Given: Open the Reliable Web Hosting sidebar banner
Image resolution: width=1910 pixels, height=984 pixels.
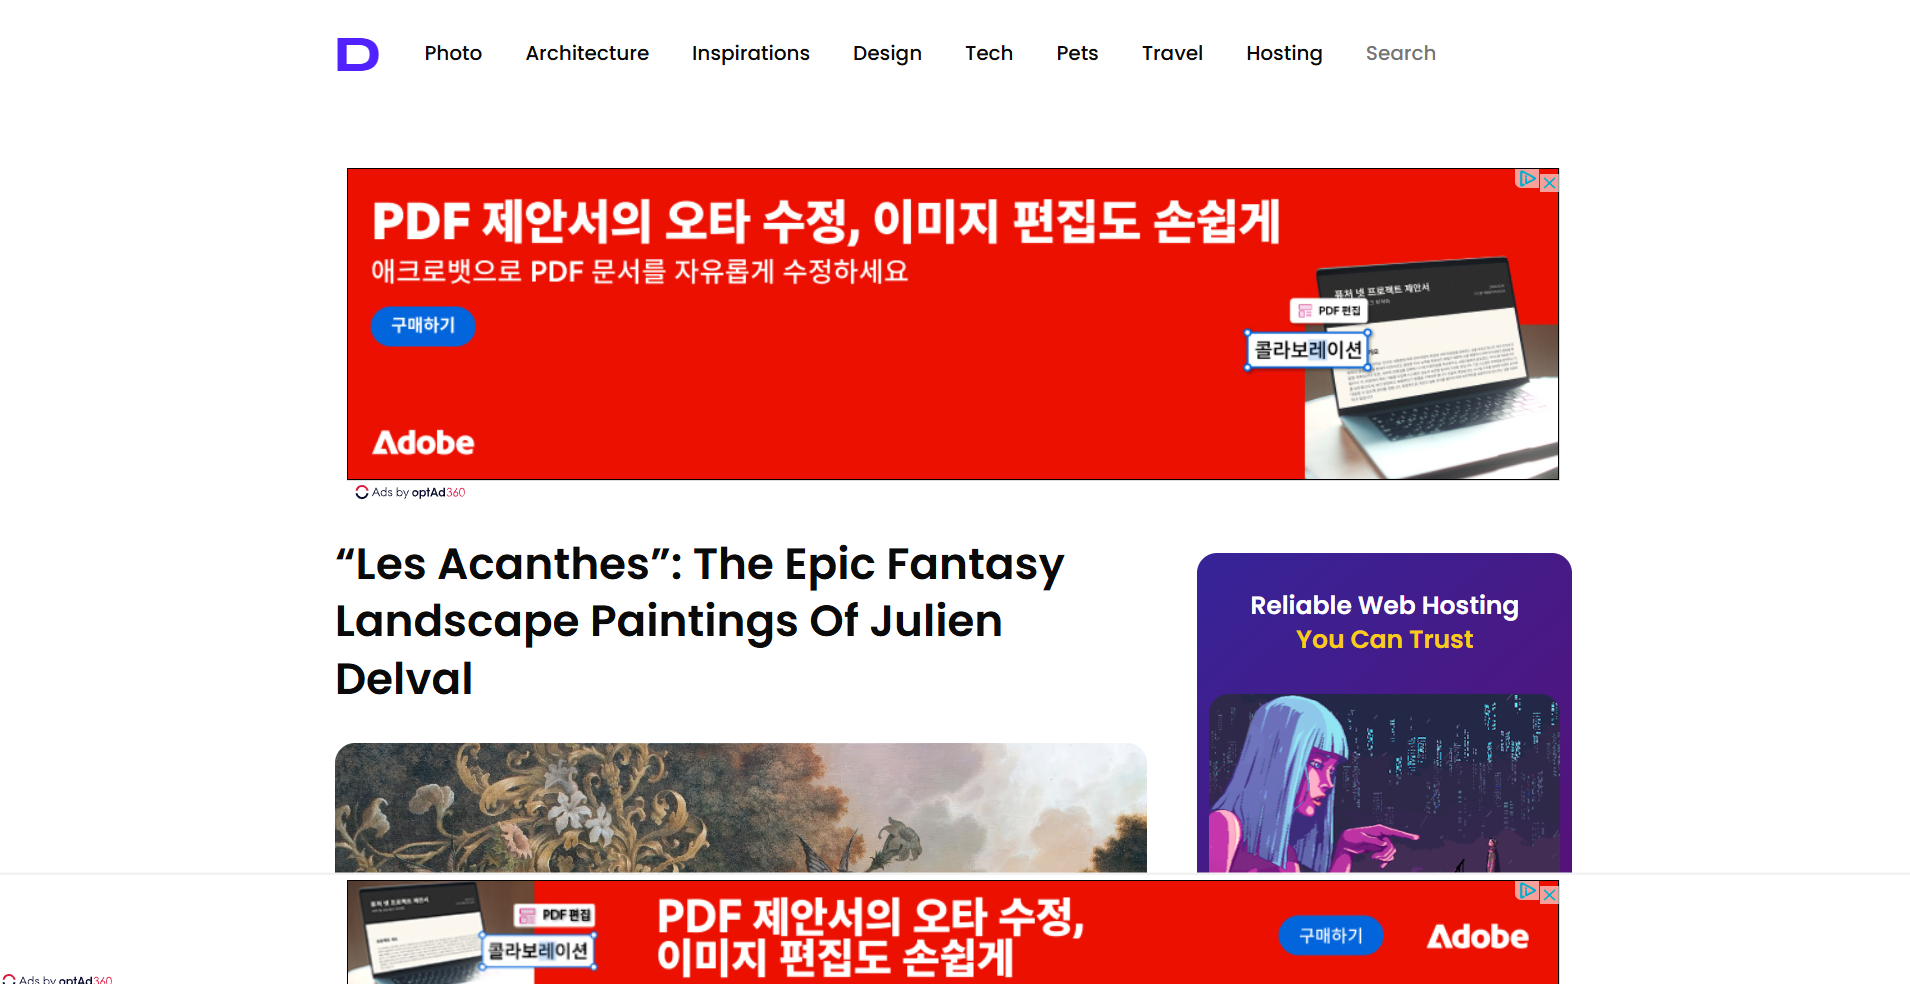Looking at the screenshot, I should (1384, 713).
